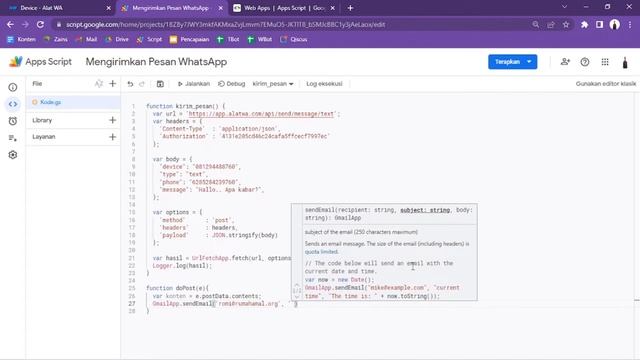Place cursor on the var url code line
Image resolution: width=640 pixels, height=360 pixels.
246,114
